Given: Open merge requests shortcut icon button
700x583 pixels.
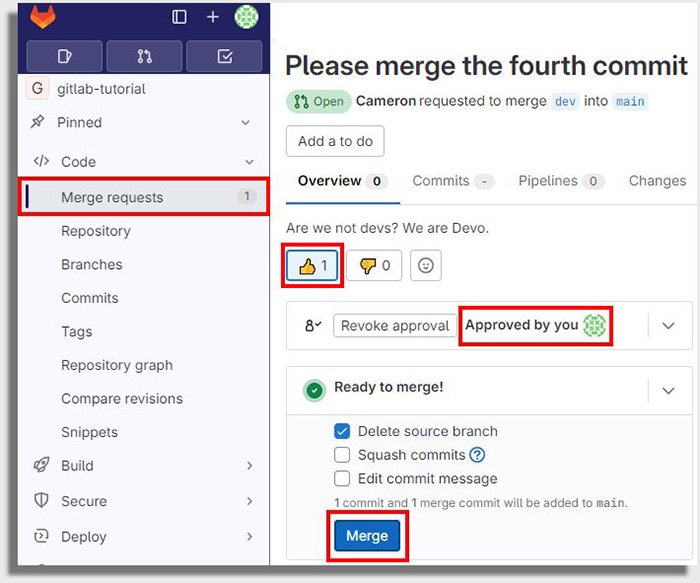Looking at the screenshot, I should click(x=144, y=56).
